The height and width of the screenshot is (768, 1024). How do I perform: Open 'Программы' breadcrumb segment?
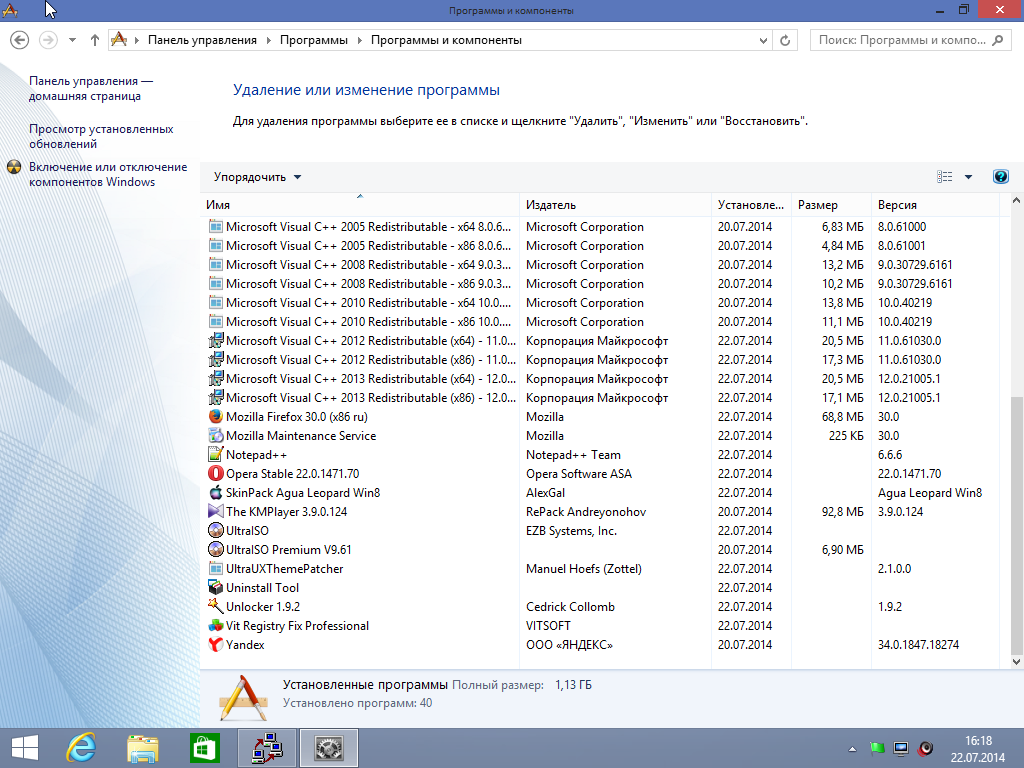coord(314,40)
